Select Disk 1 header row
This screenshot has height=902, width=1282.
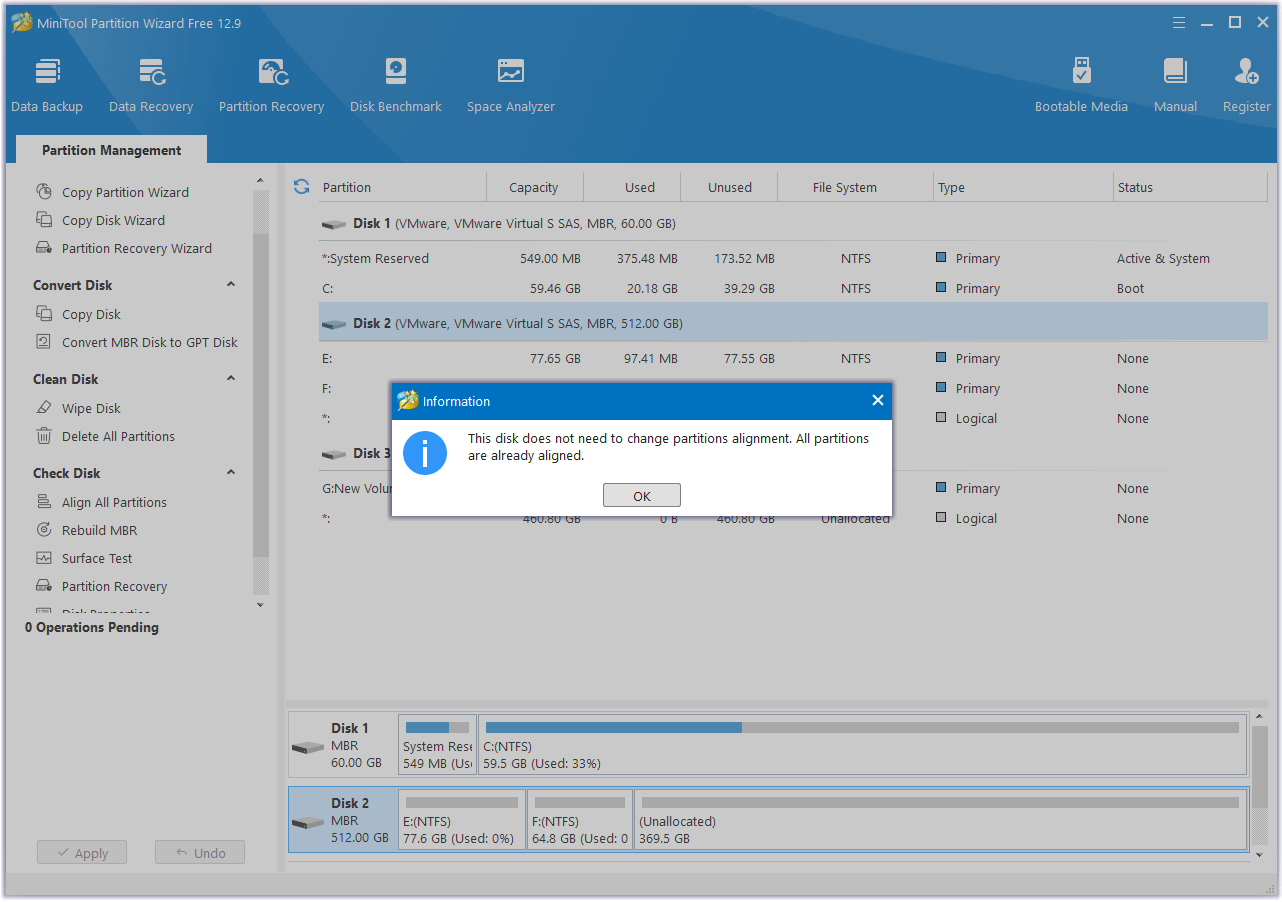tap(792, 223)
